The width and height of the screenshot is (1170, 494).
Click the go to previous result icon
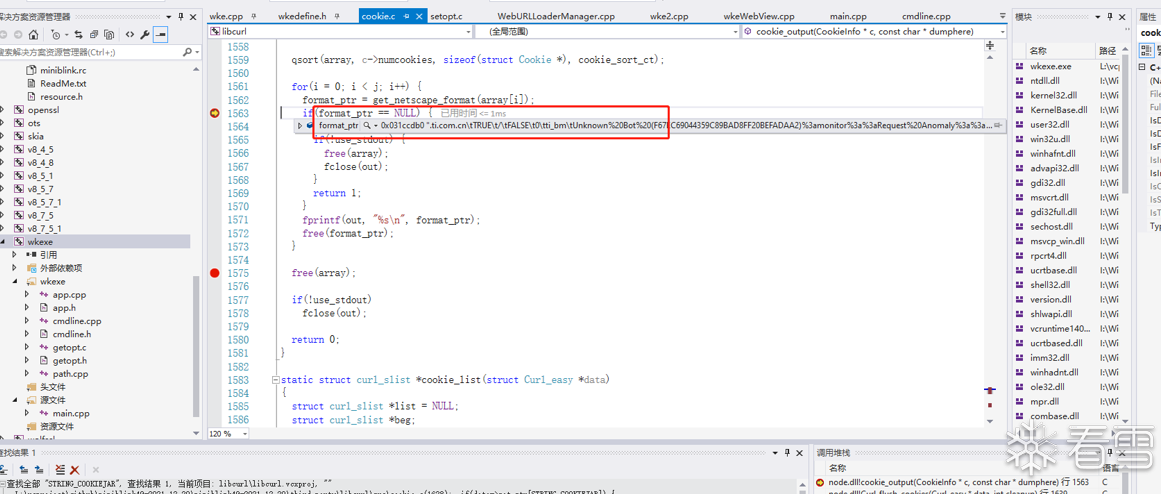tap(24, 469)
